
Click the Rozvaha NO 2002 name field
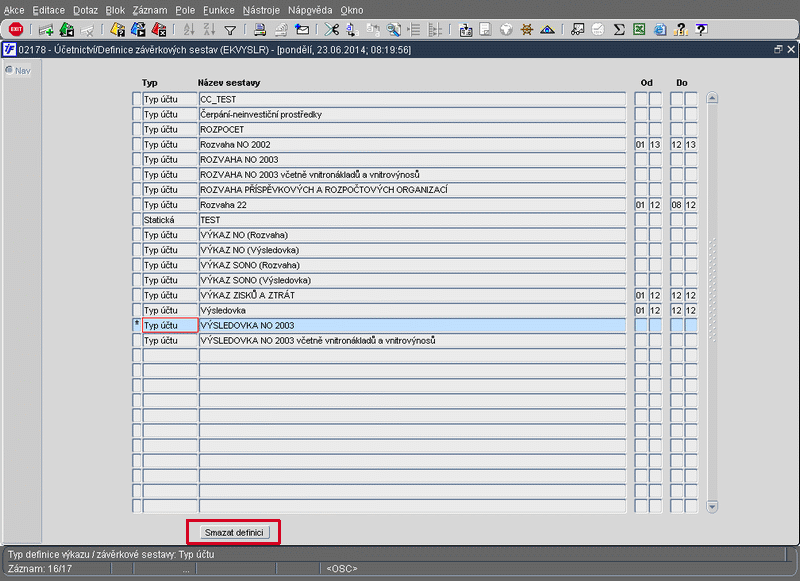coord(412,144)
